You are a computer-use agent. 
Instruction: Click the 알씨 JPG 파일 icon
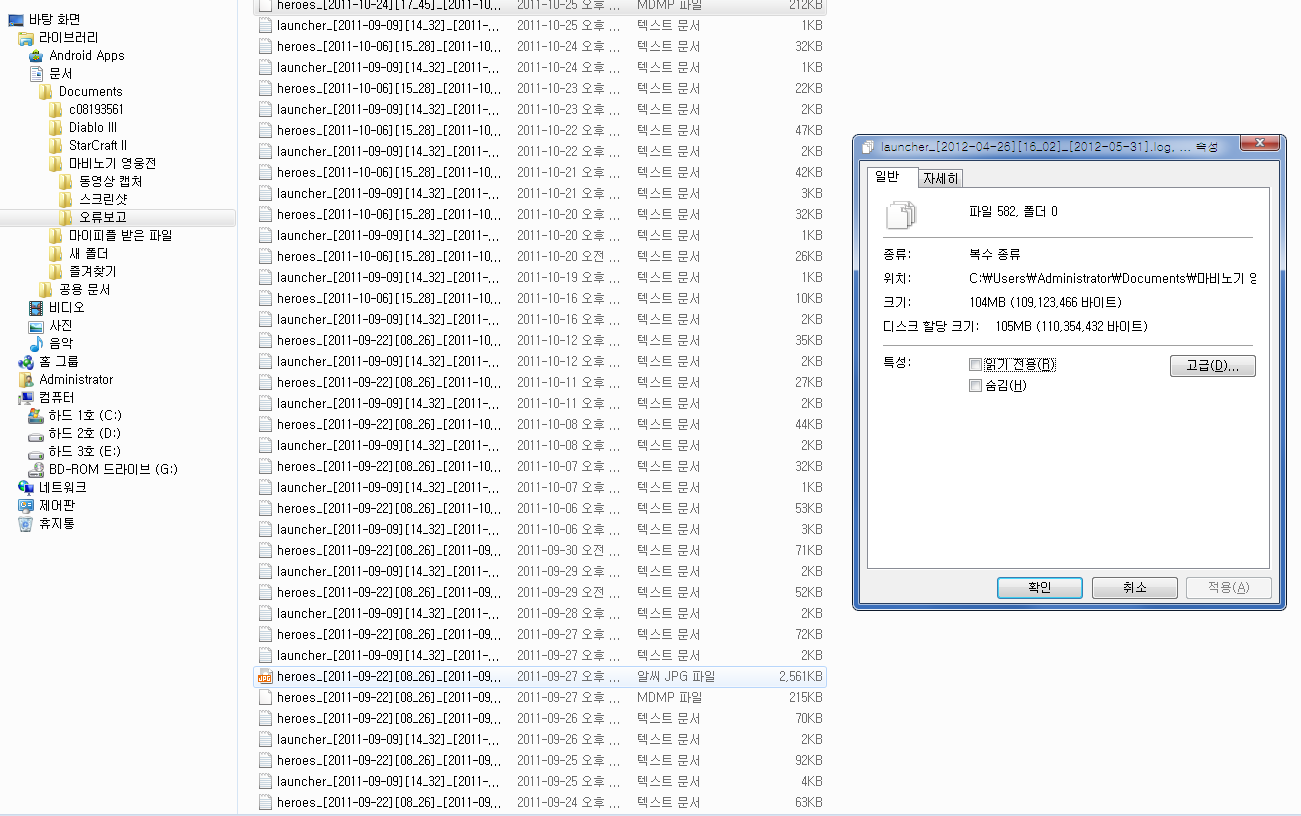[x=265, y=677]
